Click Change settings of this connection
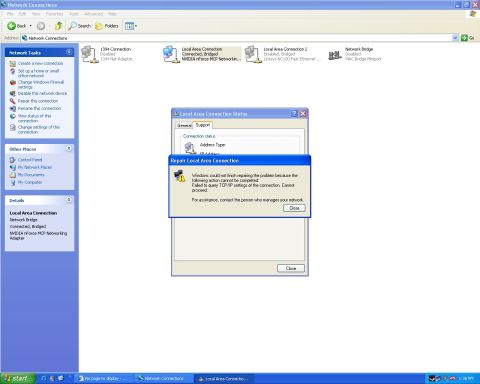This screenshot has height=384, width=480. [39, 129]
